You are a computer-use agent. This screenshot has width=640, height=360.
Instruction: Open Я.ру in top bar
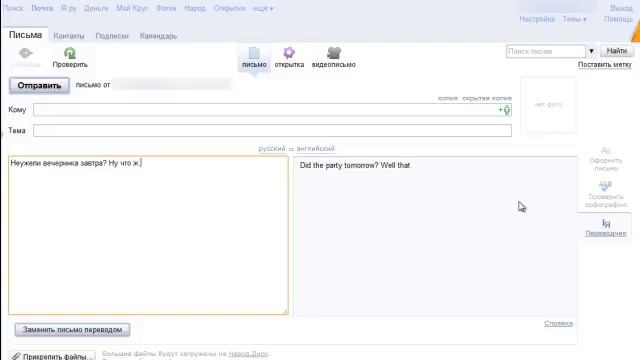[69, 8]
